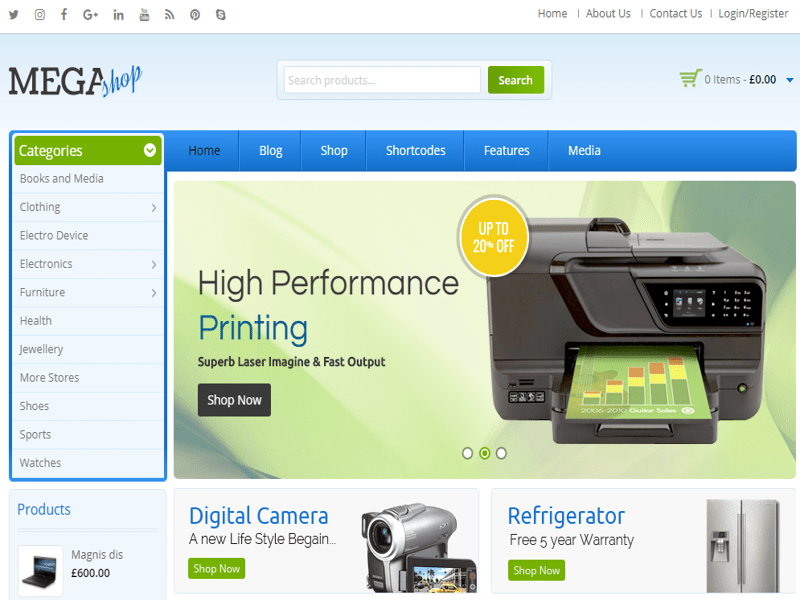Open the Instagram social icon
Image resolution: width=800 pixels, height=600 pixels.
click(40, 14)
